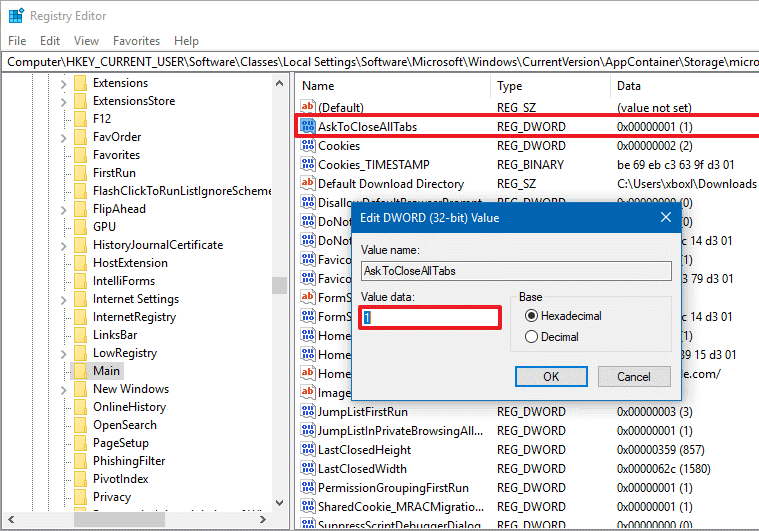759x531 pixels.
Task: Click the JumpListInPrivateBrowsingAll value icon
Action: click(x=307, y=430)
